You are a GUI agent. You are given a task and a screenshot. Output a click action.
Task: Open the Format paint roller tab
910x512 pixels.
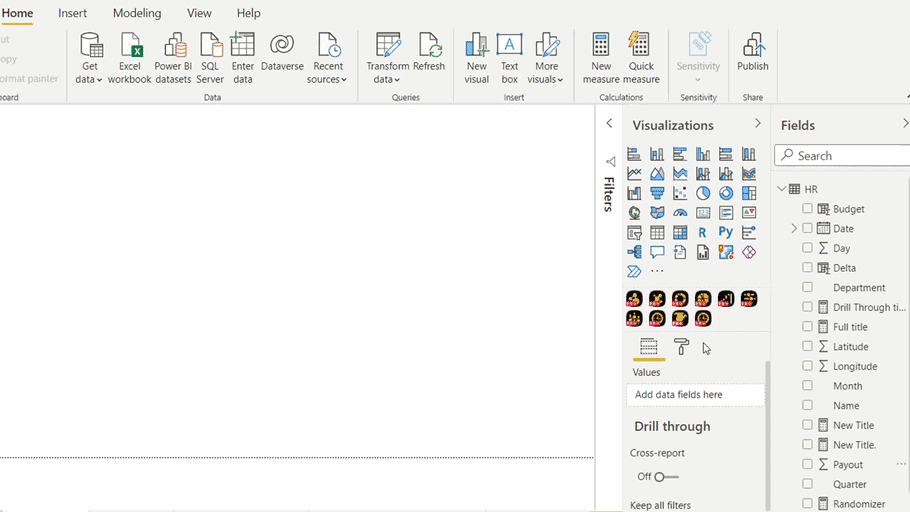tap(681, 347)
